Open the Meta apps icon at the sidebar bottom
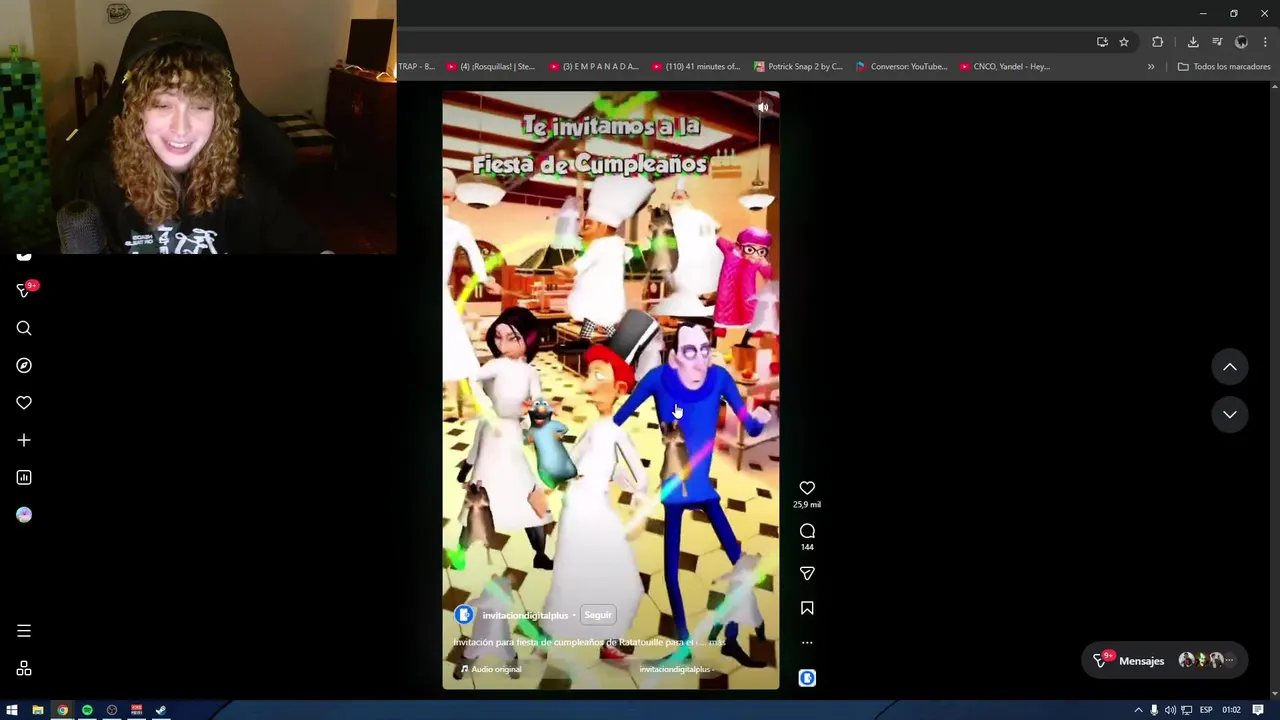Image resolution: width=1280 pixels, height=720 pixels. pyautogui.click(x=24, y=668)
